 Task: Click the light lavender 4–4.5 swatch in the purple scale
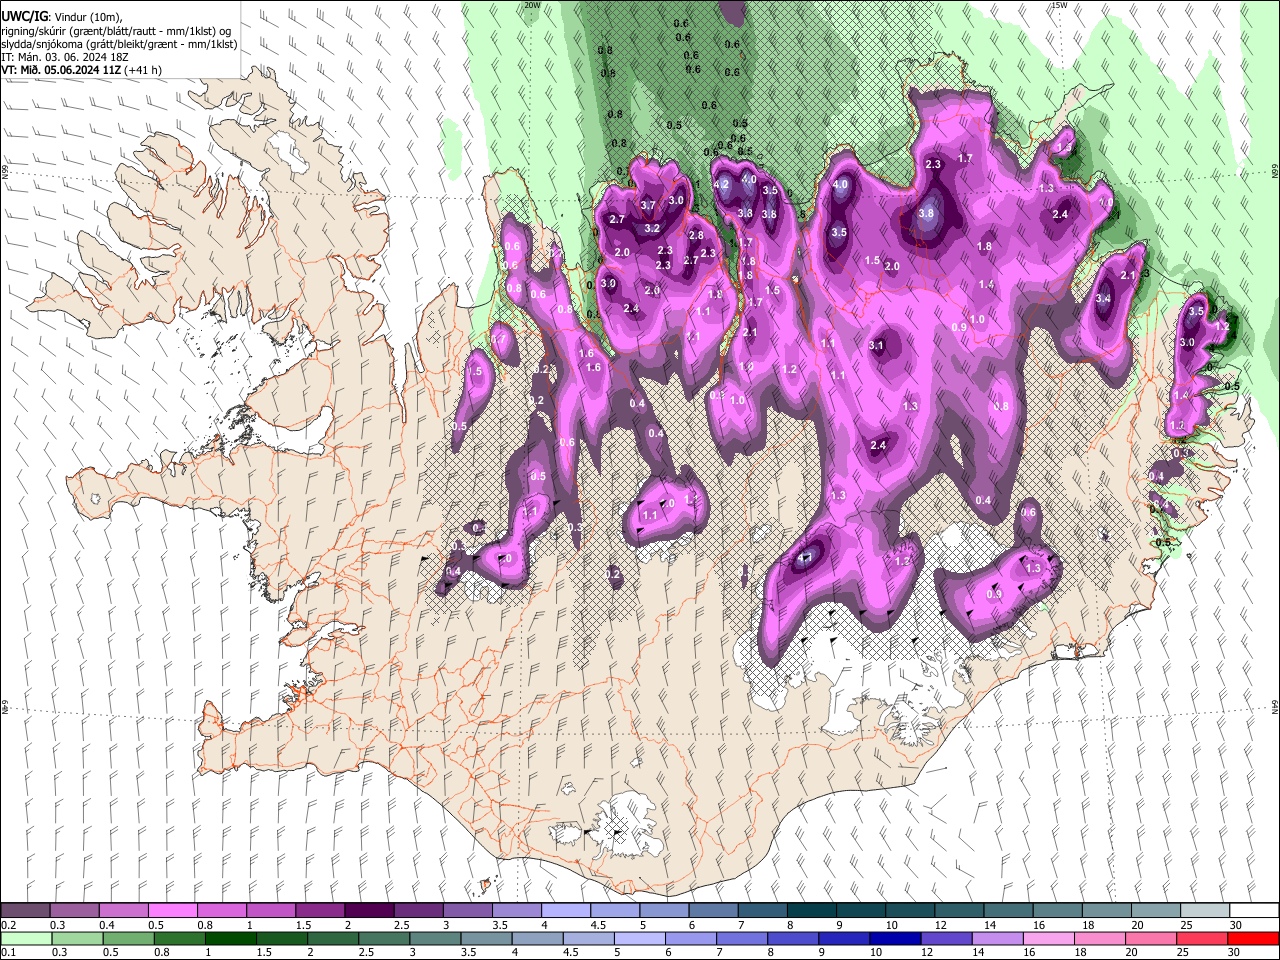(x=565, y=911)
